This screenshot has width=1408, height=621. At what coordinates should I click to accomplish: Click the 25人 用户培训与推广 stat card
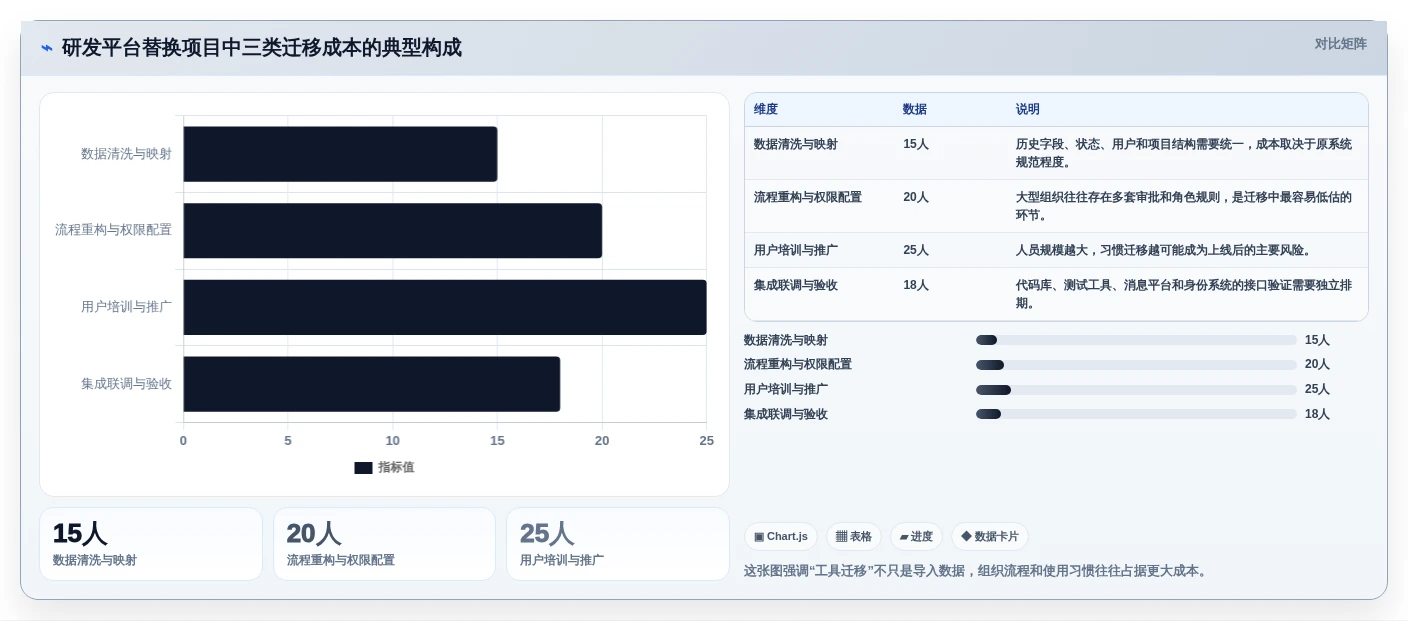[618, 544]
